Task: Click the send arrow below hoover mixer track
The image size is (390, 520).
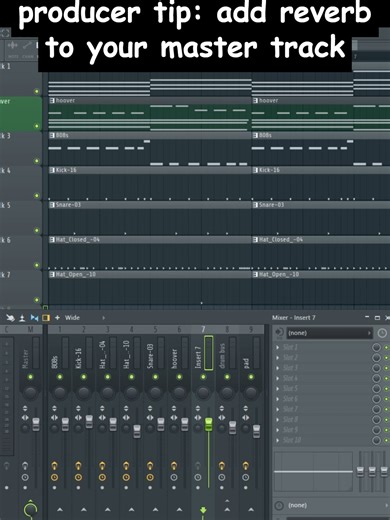Action: 179,509
